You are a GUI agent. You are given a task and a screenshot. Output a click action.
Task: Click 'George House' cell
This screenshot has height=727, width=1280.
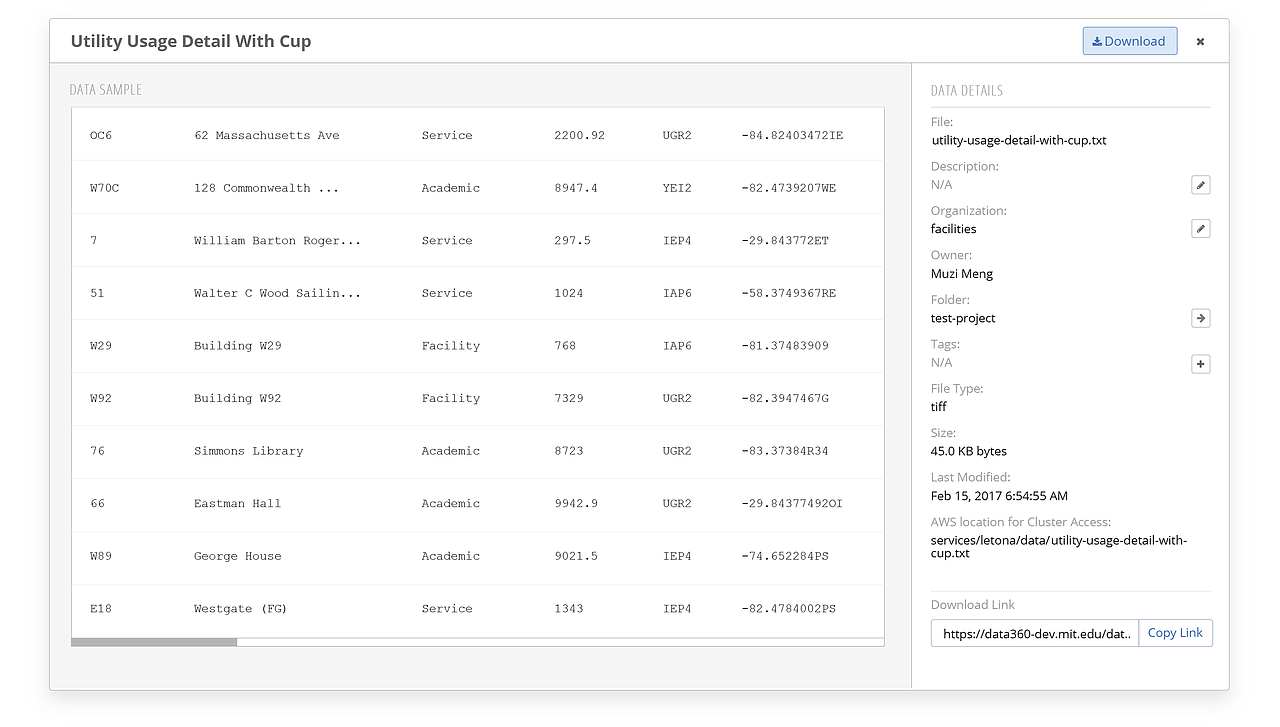tap(238, 556)
